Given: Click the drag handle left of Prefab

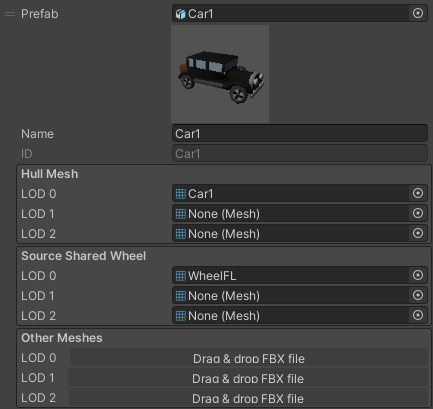Looking at the screenshot, I should (x=10, y=14).
